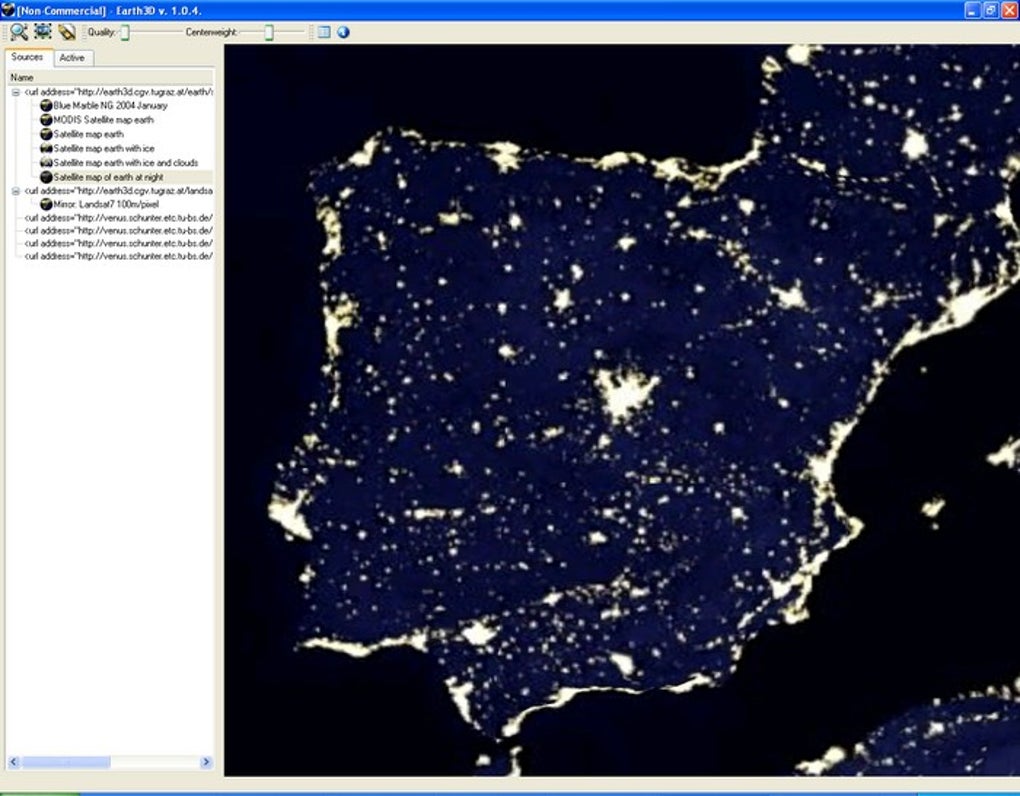Switch to the Sources tab
Viewport: 1020px width, 796px height.
pyautogui.click(x=27, y=57)
